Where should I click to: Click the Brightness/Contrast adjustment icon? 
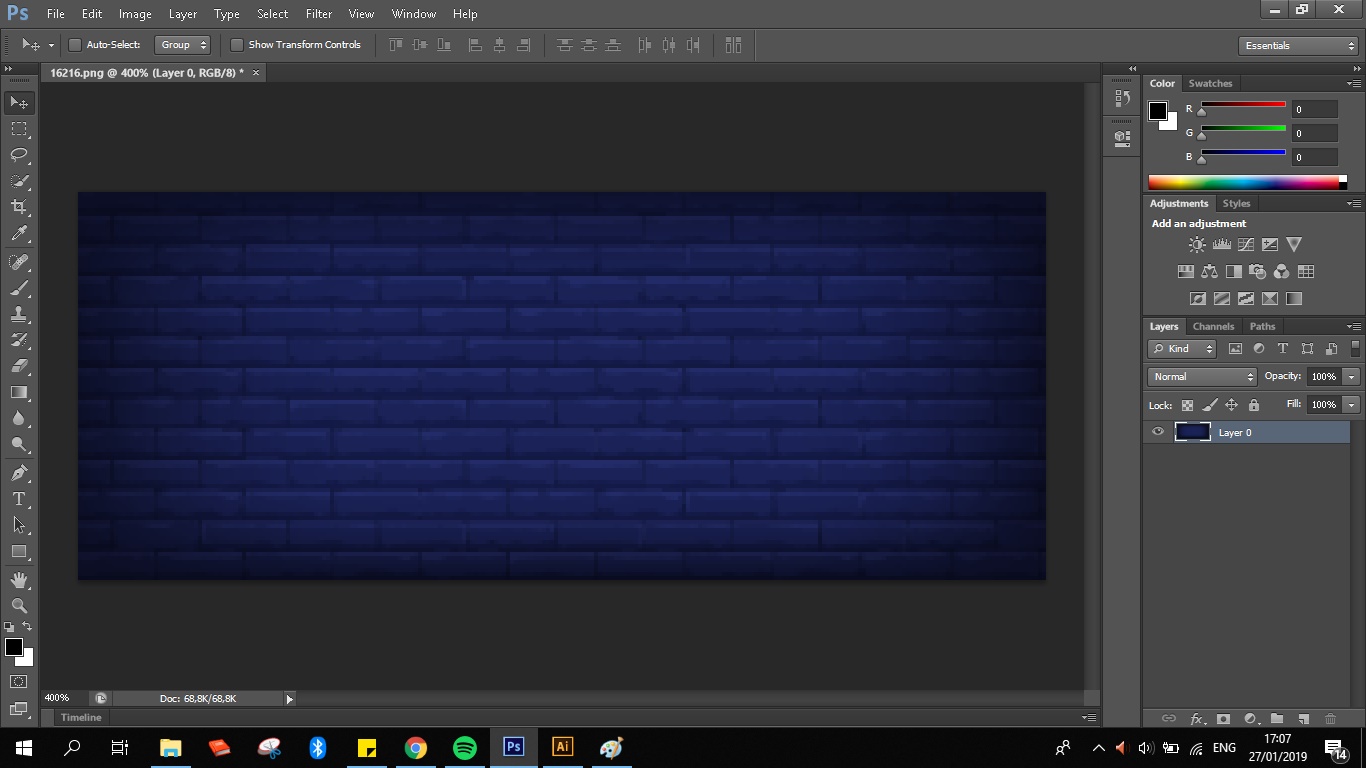[1197, 245]
